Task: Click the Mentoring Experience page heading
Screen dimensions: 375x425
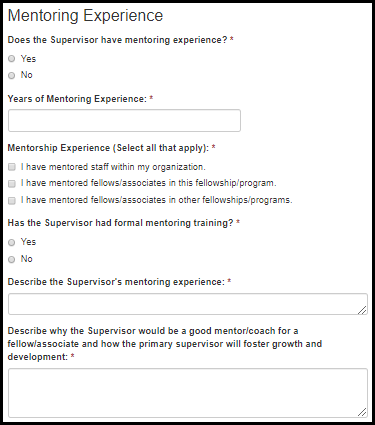Action: point(85,16)
